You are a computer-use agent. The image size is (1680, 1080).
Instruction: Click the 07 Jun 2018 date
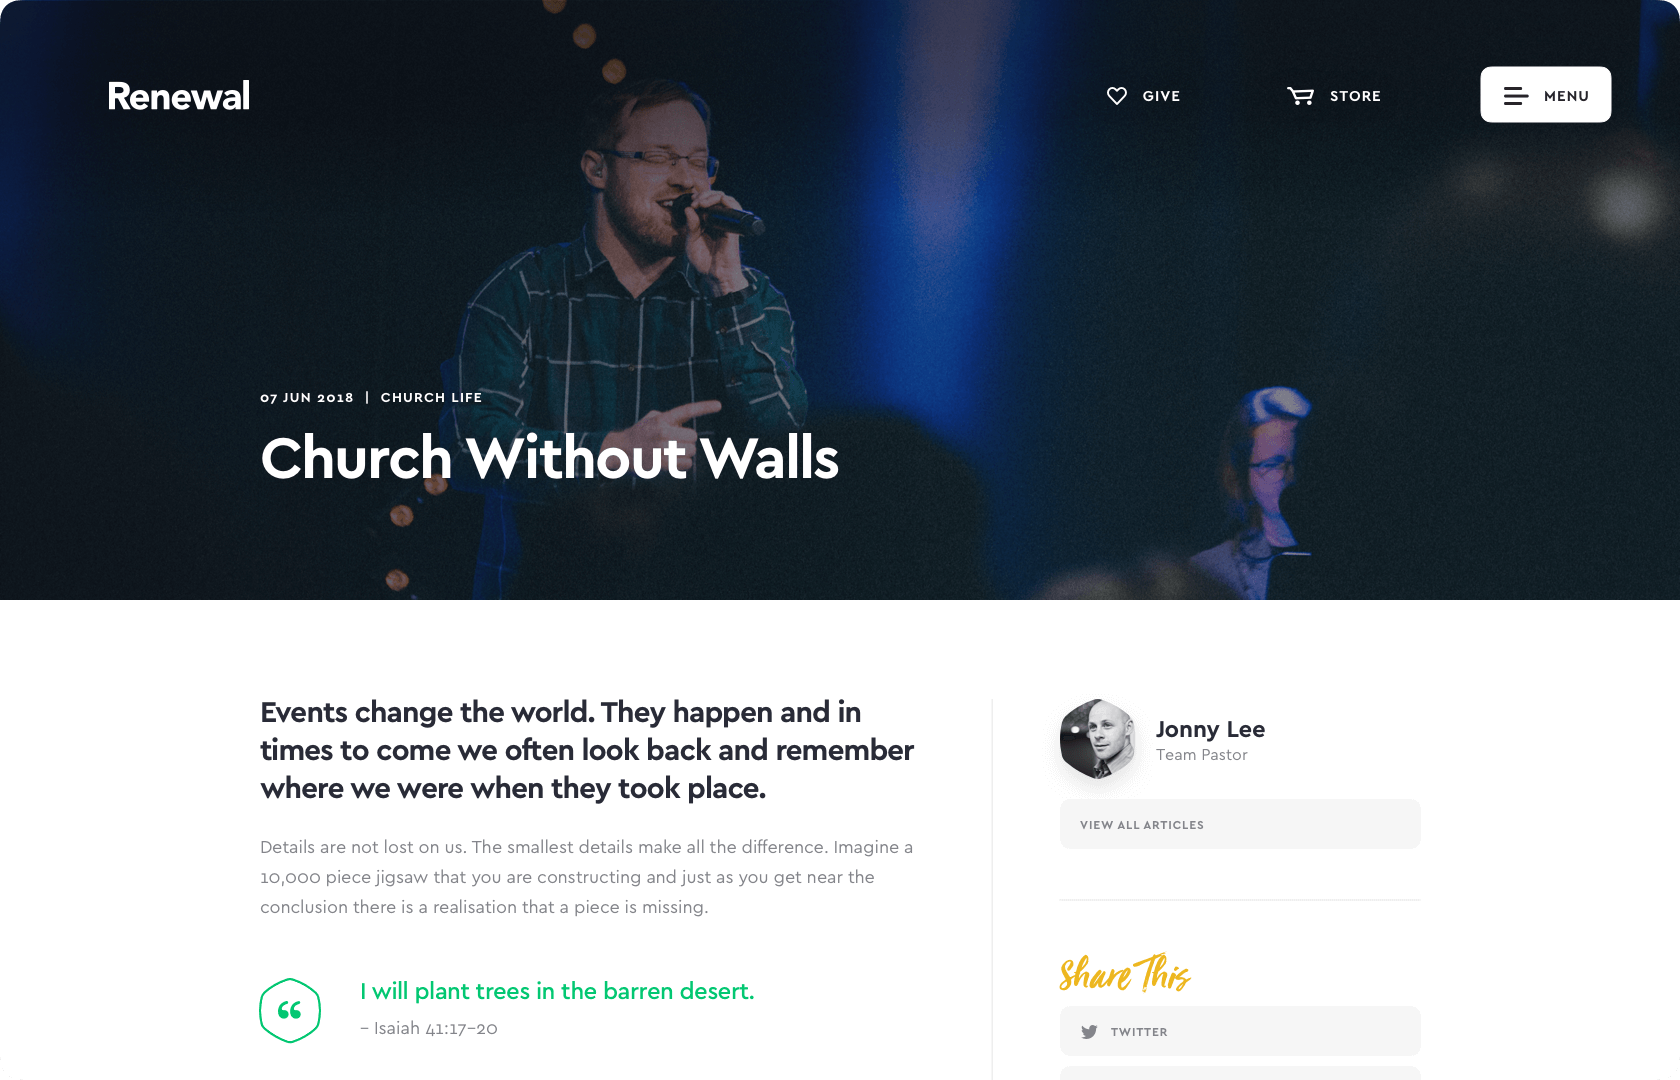click(307, 397)
